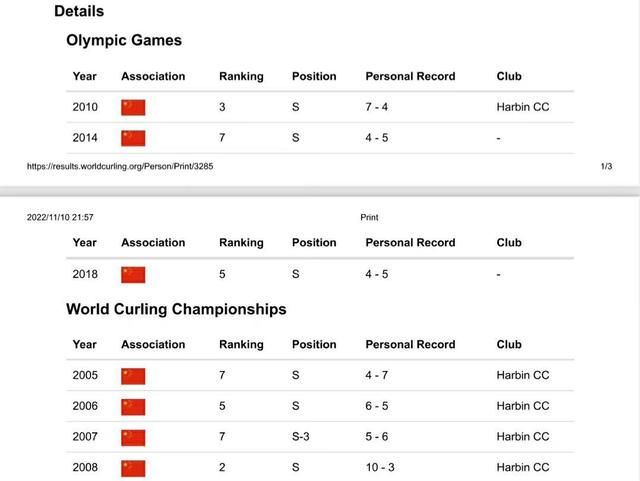The height and width of the screenshot is (481, 640).
Task: Click the 2022/11/10 21:57 timestamp
Action: coord(60,217)
